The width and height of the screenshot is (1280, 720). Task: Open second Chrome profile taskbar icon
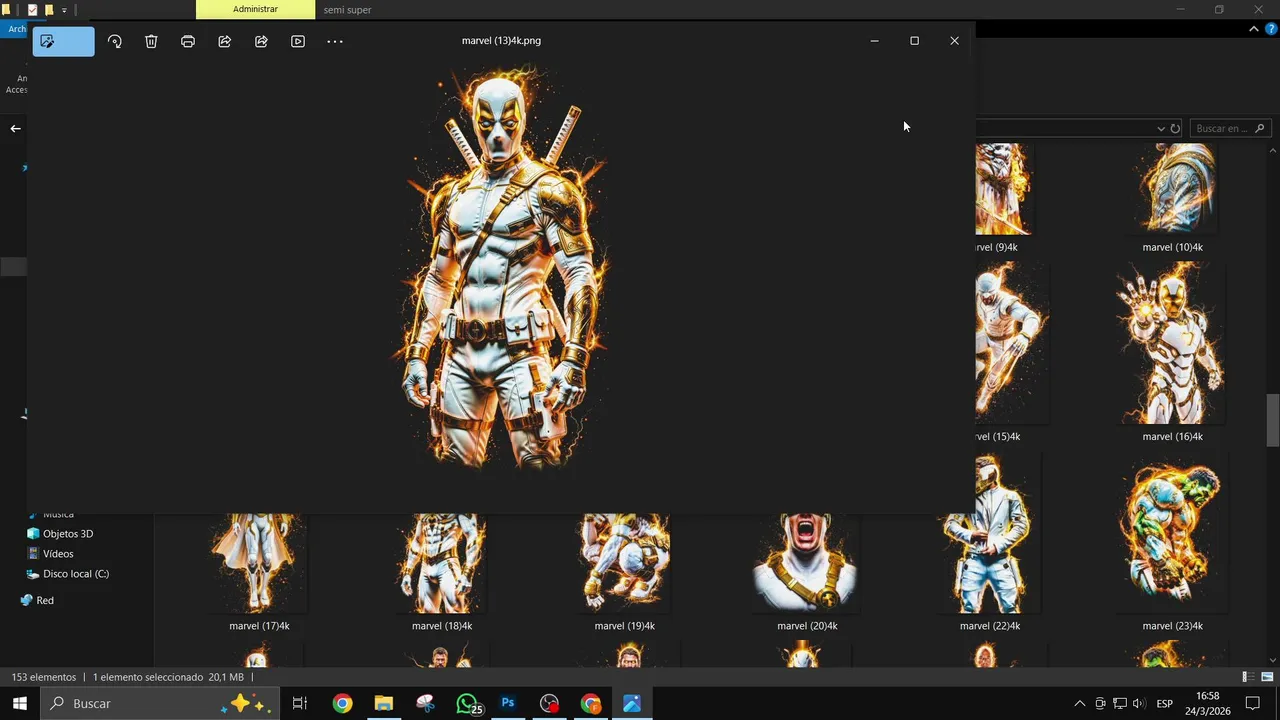(x=591, y=703)
